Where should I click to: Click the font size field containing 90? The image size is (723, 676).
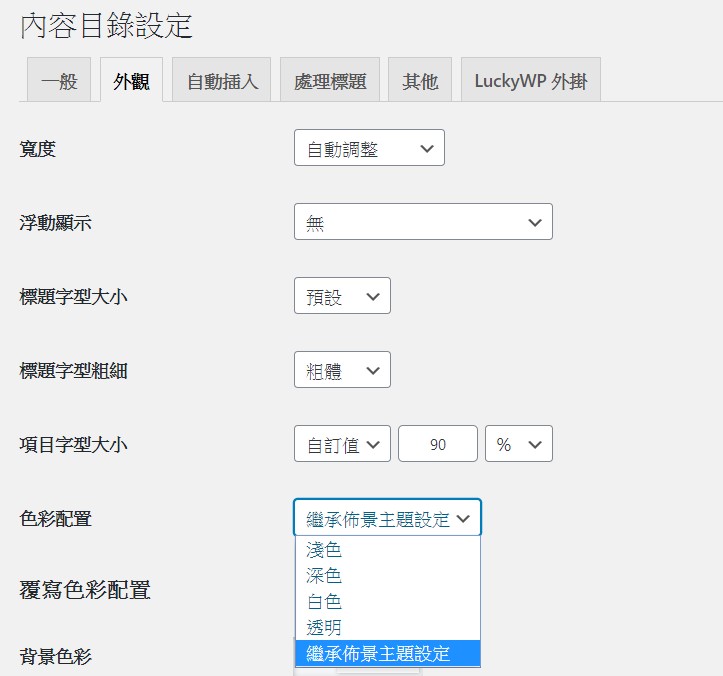[x=438, y=444]
